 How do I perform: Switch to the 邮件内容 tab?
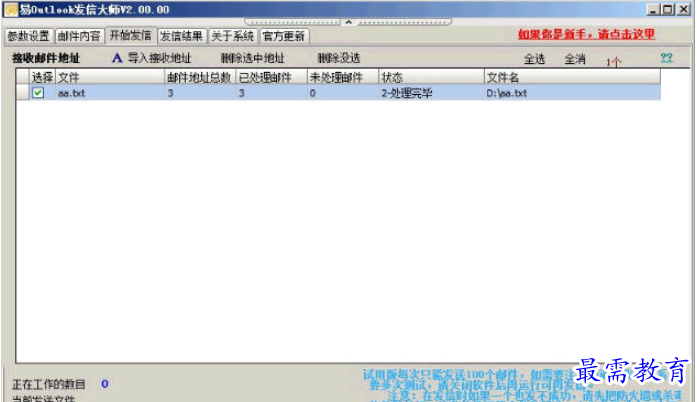click(79, 36)
